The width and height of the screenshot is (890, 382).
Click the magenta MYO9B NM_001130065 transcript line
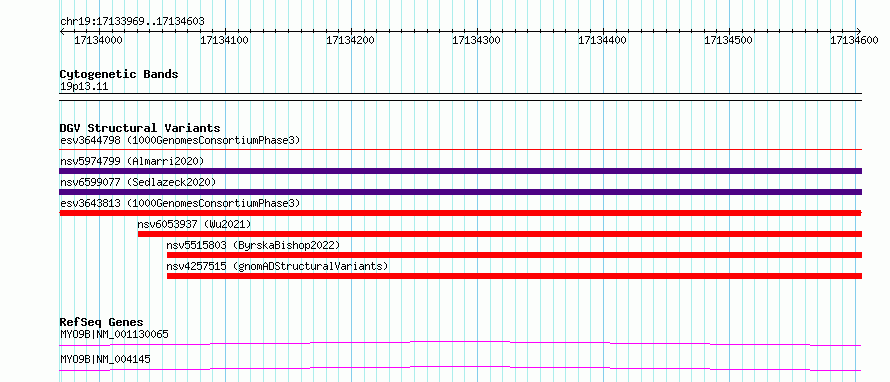460,343
